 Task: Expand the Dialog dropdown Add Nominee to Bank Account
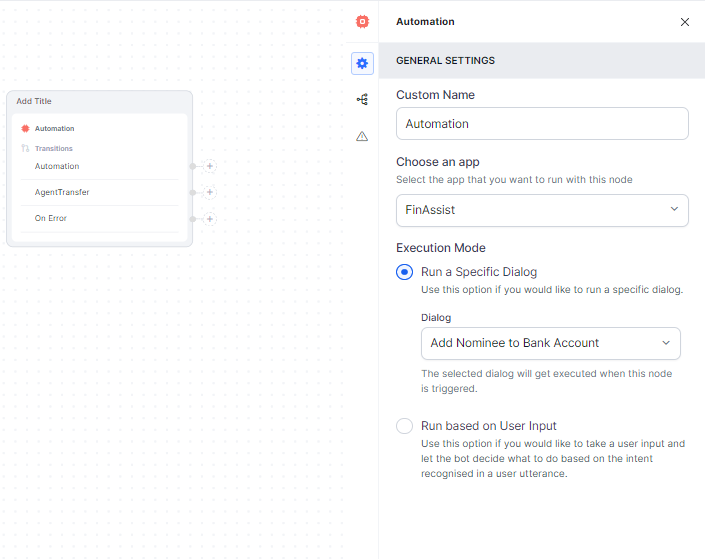pyautogui.click(x=550, y=343)
